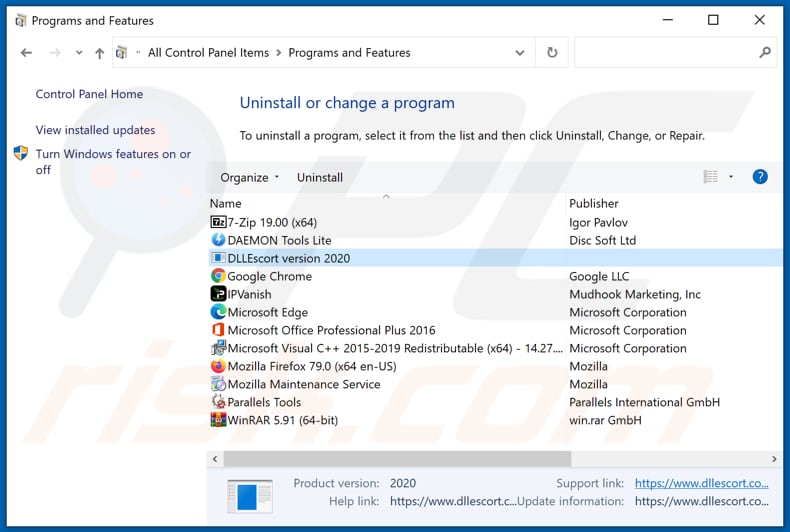The width and height of the screenshot is (790, 532).
Task: Expand the address bar history dropdown
Action: [520, 52]
